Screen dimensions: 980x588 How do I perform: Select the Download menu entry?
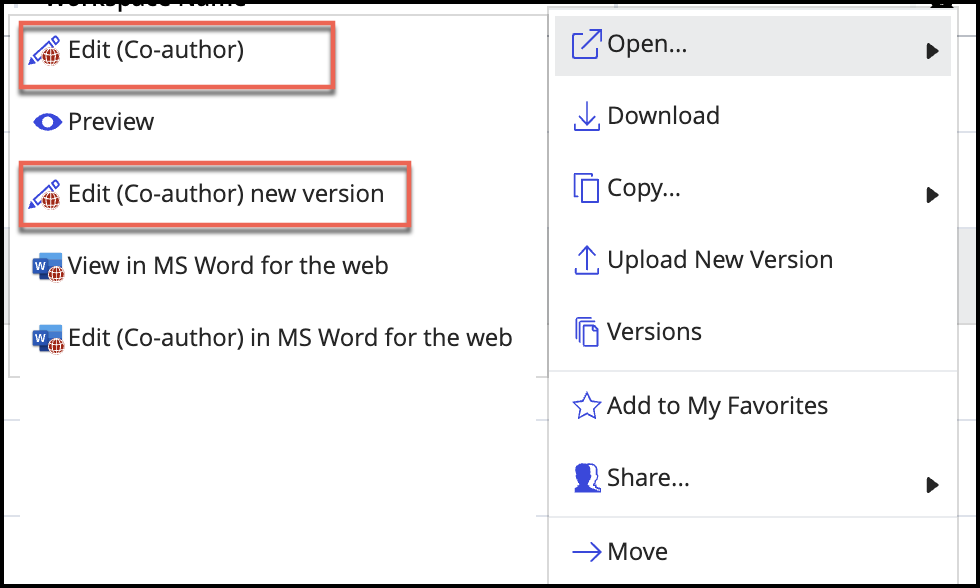[x=663, y=116]
